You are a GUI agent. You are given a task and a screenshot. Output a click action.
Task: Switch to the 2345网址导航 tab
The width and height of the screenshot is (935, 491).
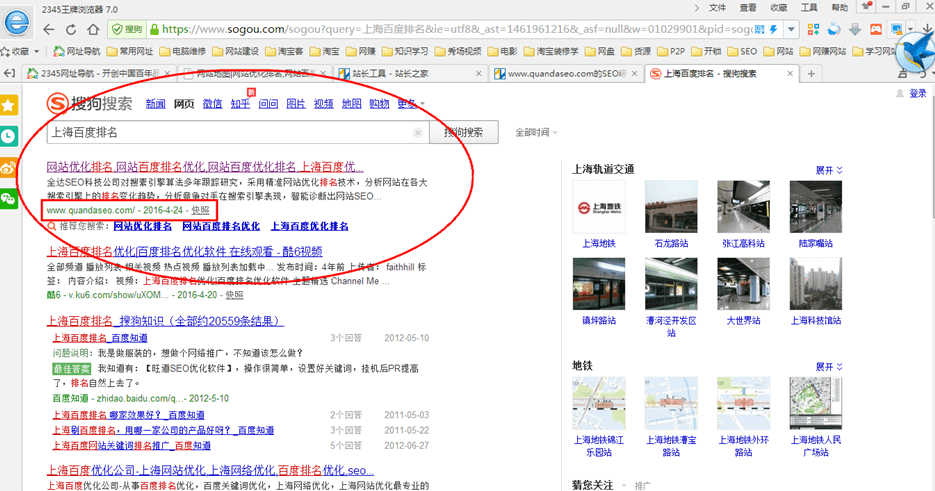point(99,73)
